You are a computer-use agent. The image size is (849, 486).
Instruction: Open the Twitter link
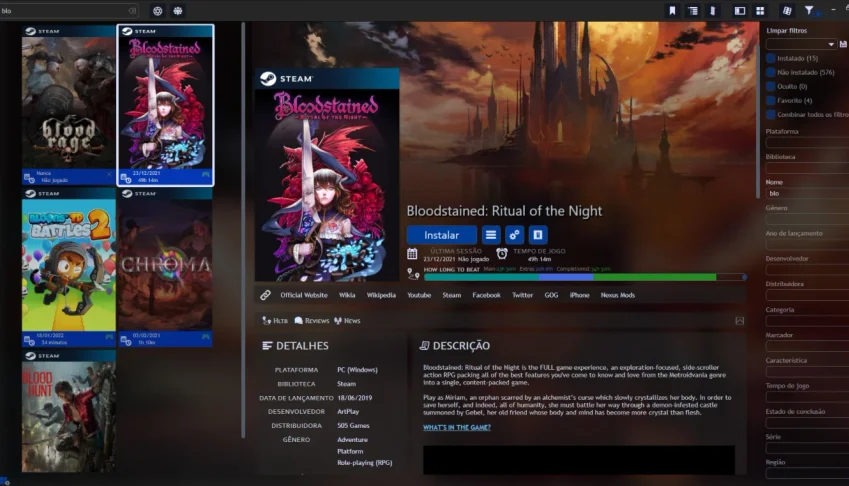pyautogui.click(x=523, y=295)
